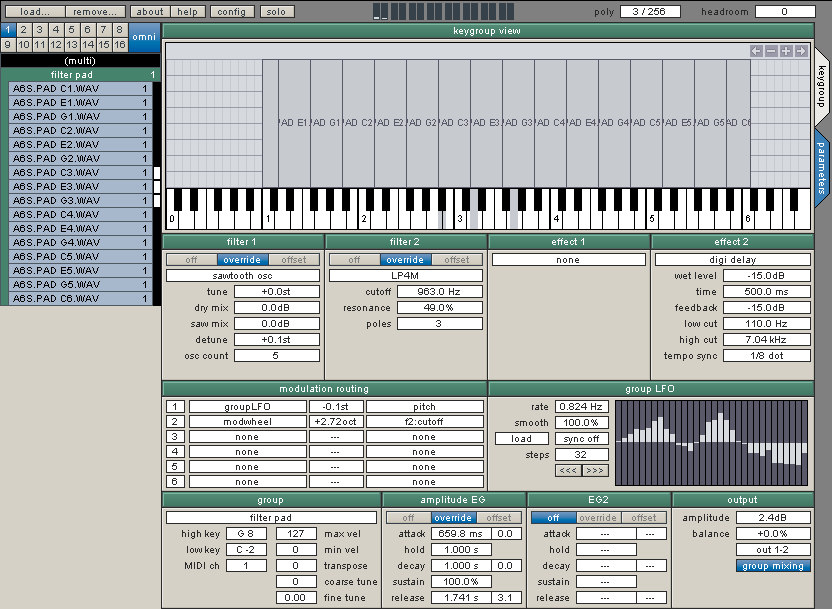
Task: Click the load... button in top bar
Action: [35, 12]
